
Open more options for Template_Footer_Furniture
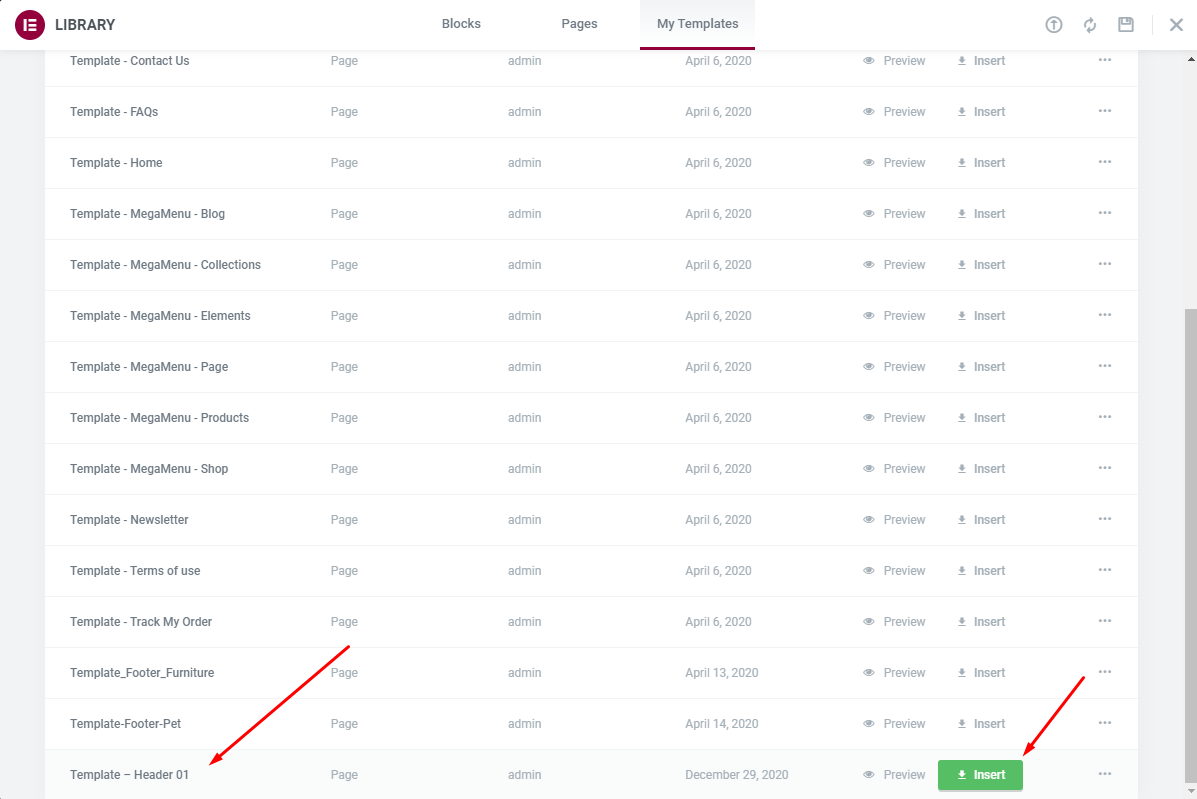click(1105, 672)
